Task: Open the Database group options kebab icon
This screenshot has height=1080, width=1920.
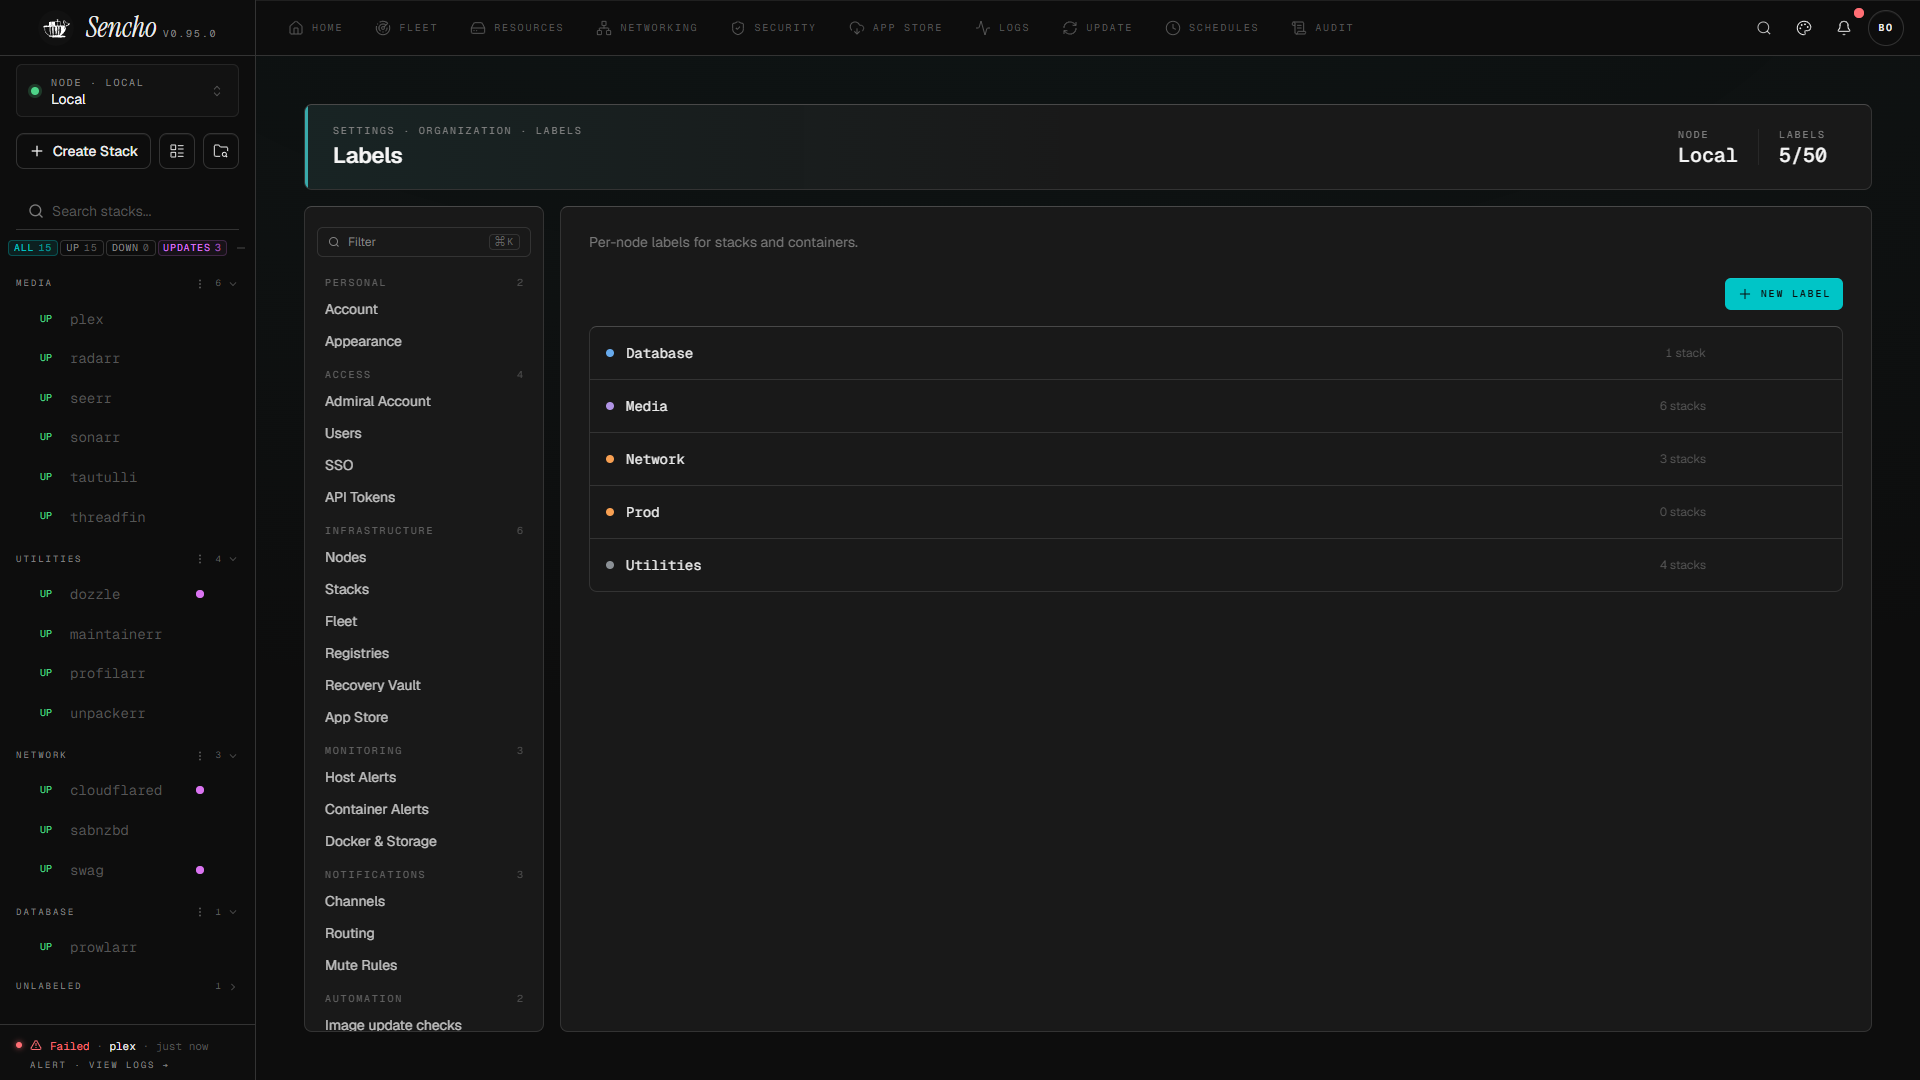Action: click(x=200, y=912)
